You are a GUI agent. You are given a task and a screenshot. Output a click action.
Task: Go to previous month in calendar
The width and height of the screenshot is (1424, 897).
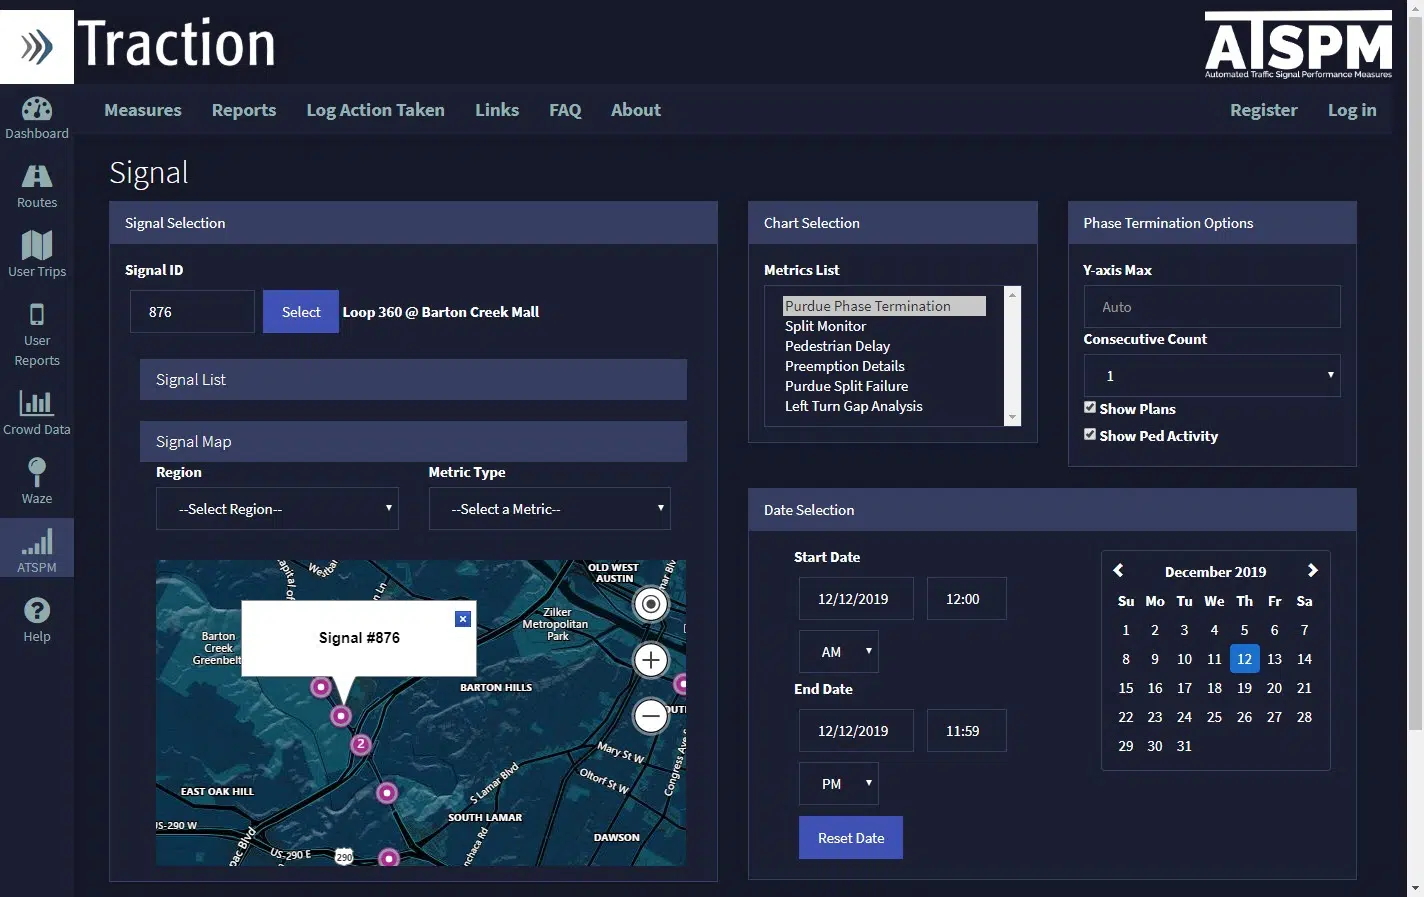click(x=1119, y=570)
